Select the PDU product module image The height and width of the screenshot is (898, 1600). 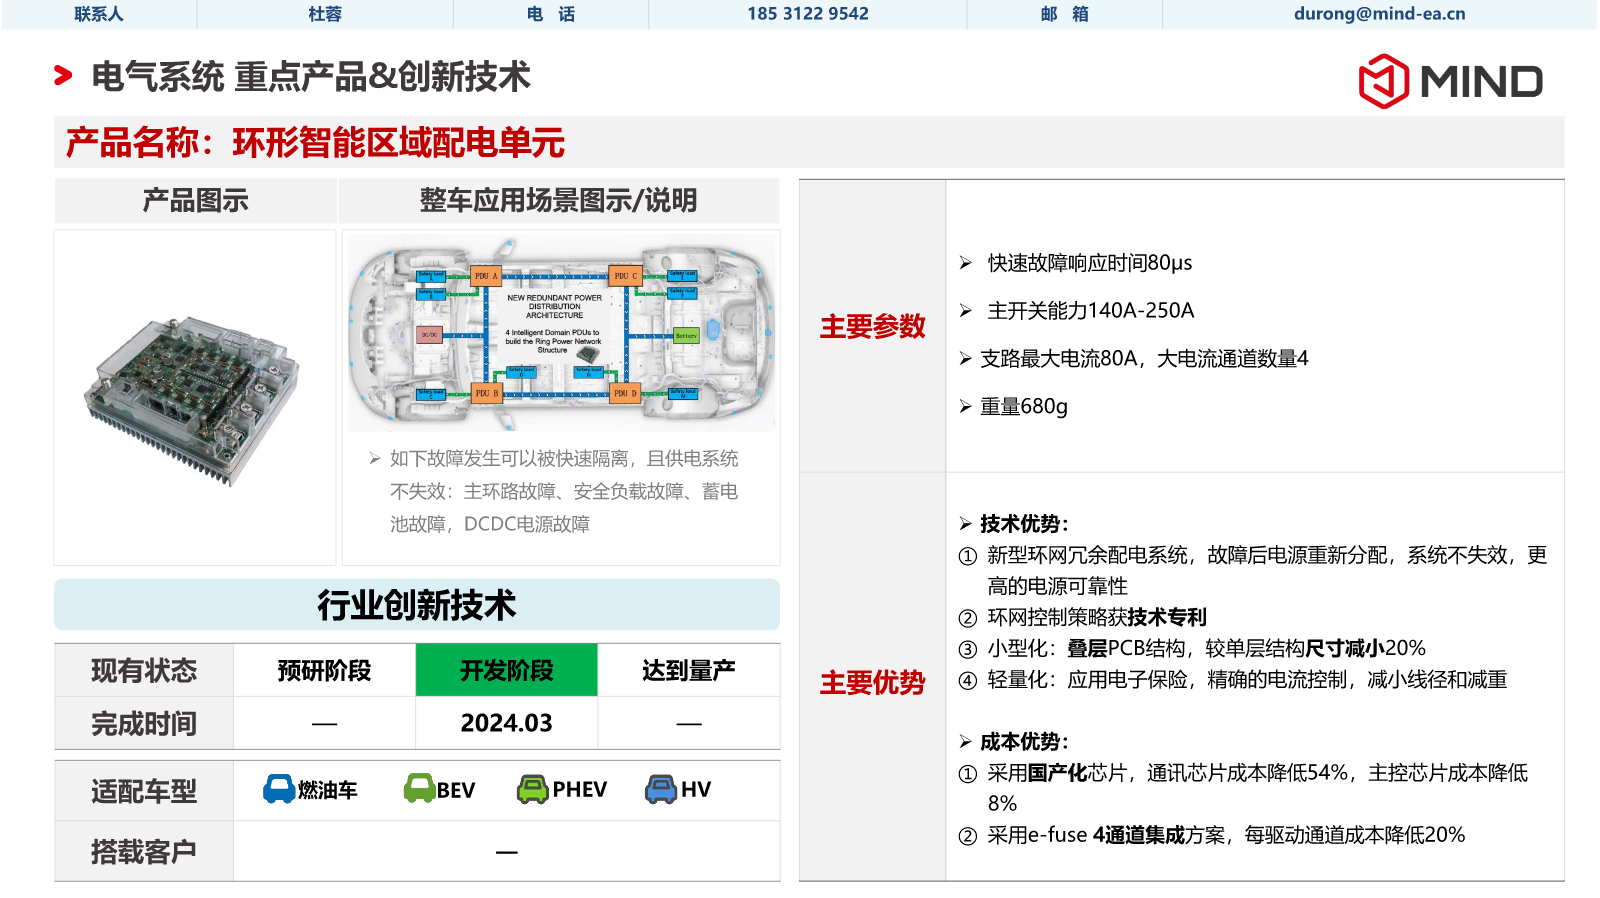tap(193, 398)
